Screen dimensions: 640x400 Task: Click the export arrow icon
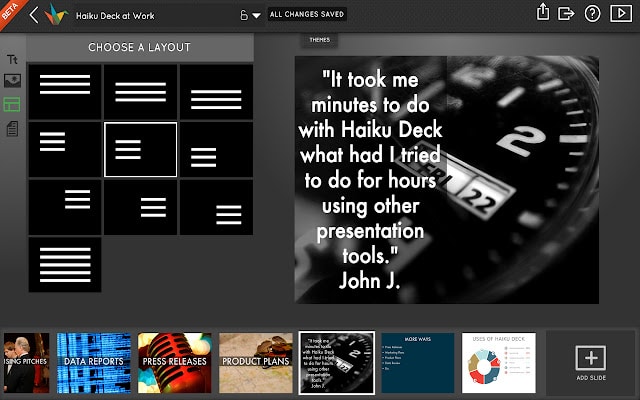(x=566, y=13)
